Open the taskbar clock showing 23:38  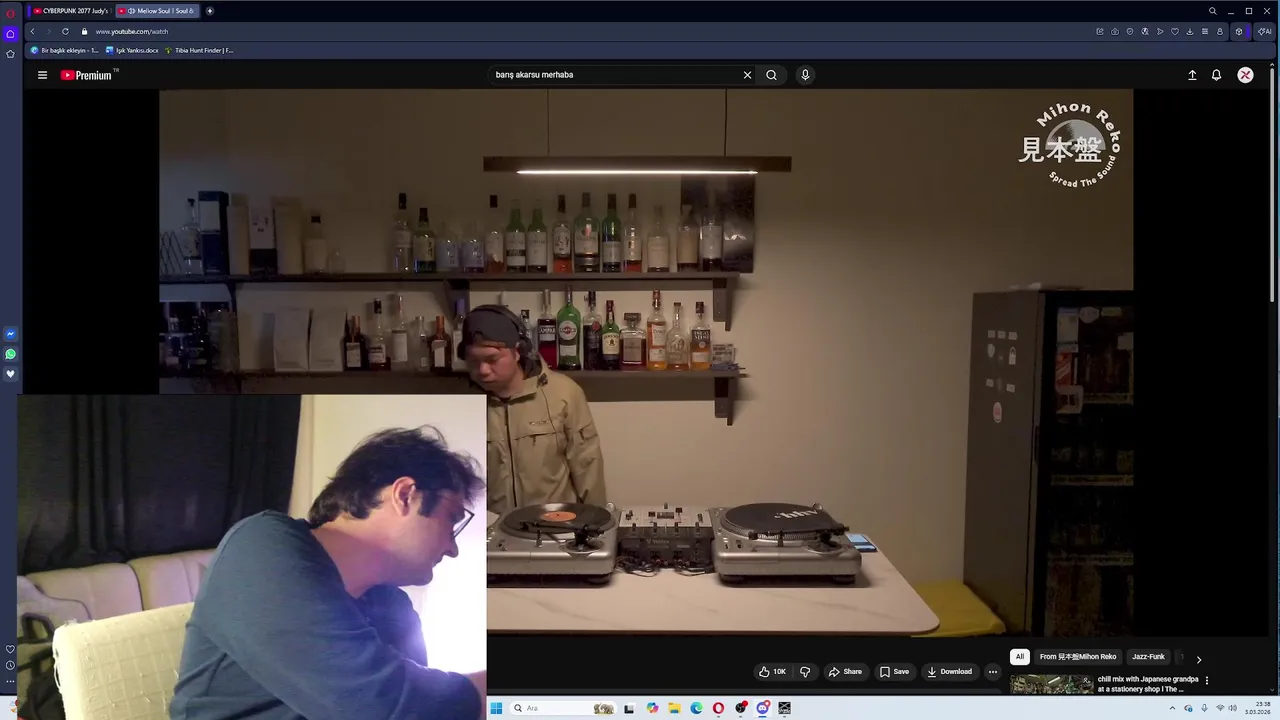click(x=1257, y=708)
